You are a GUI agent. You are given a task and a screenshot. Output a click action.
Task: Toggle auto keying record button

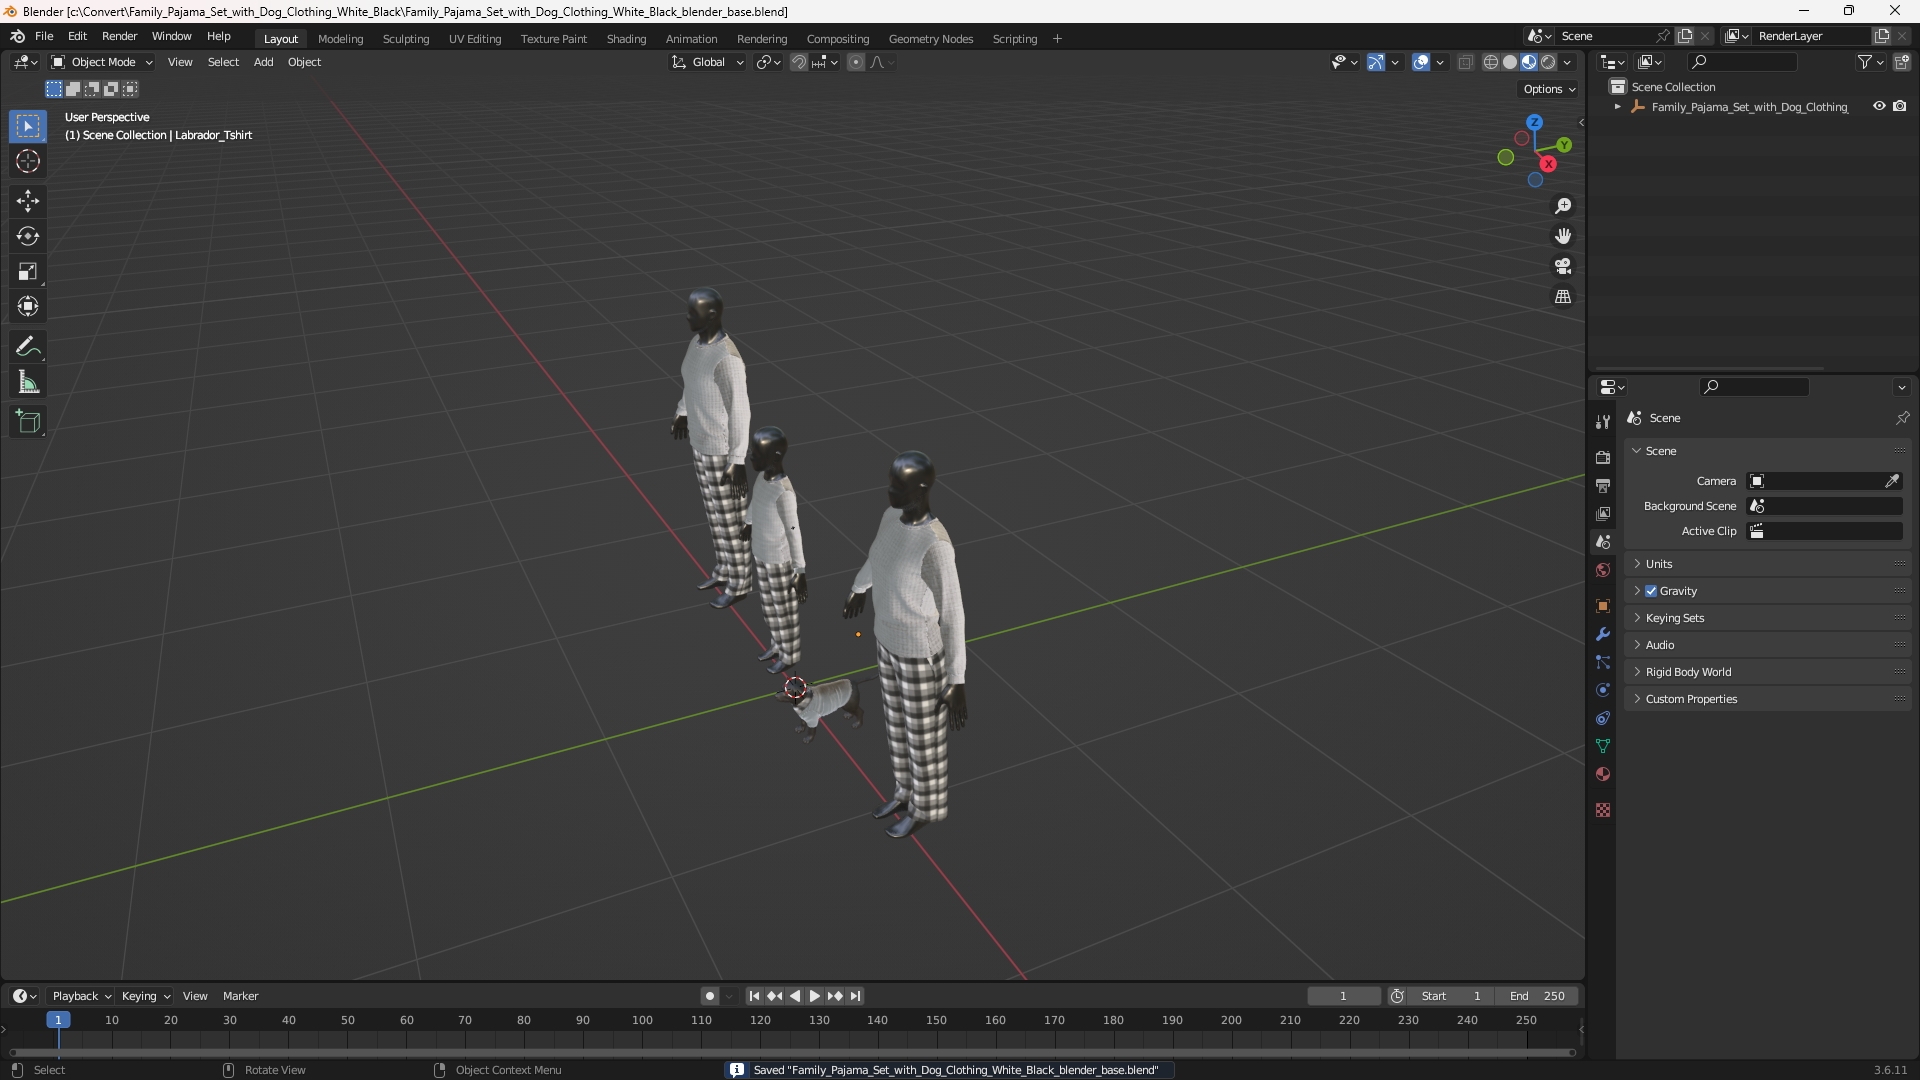[x=710, y=996]
